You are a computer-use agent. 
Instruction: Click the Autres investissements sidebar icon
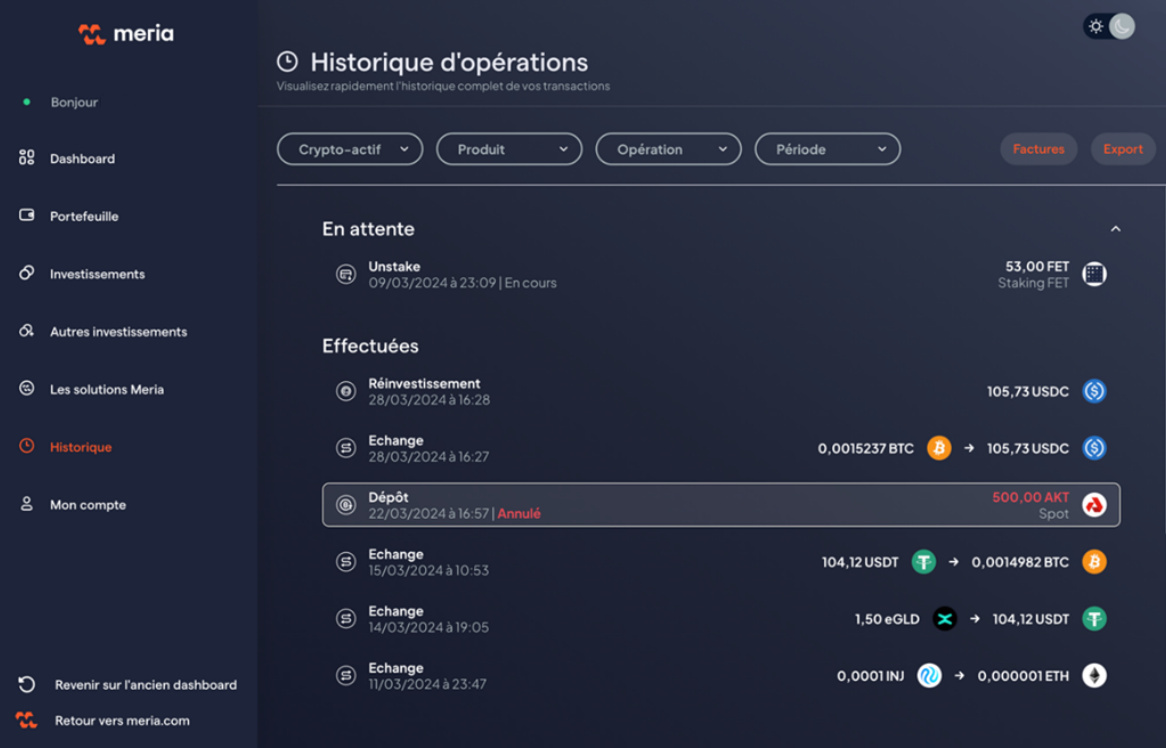(x=27, y=331)
